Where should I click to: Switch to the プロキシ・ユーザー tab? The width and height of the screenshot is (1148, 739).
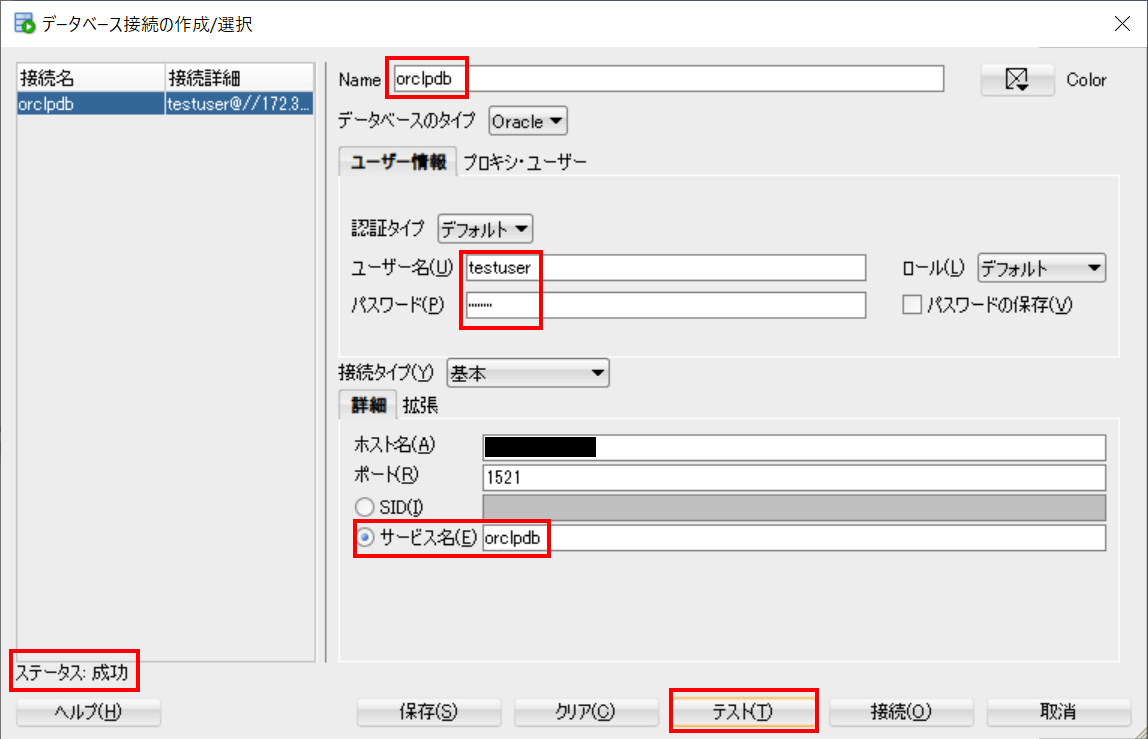point(525,162)
